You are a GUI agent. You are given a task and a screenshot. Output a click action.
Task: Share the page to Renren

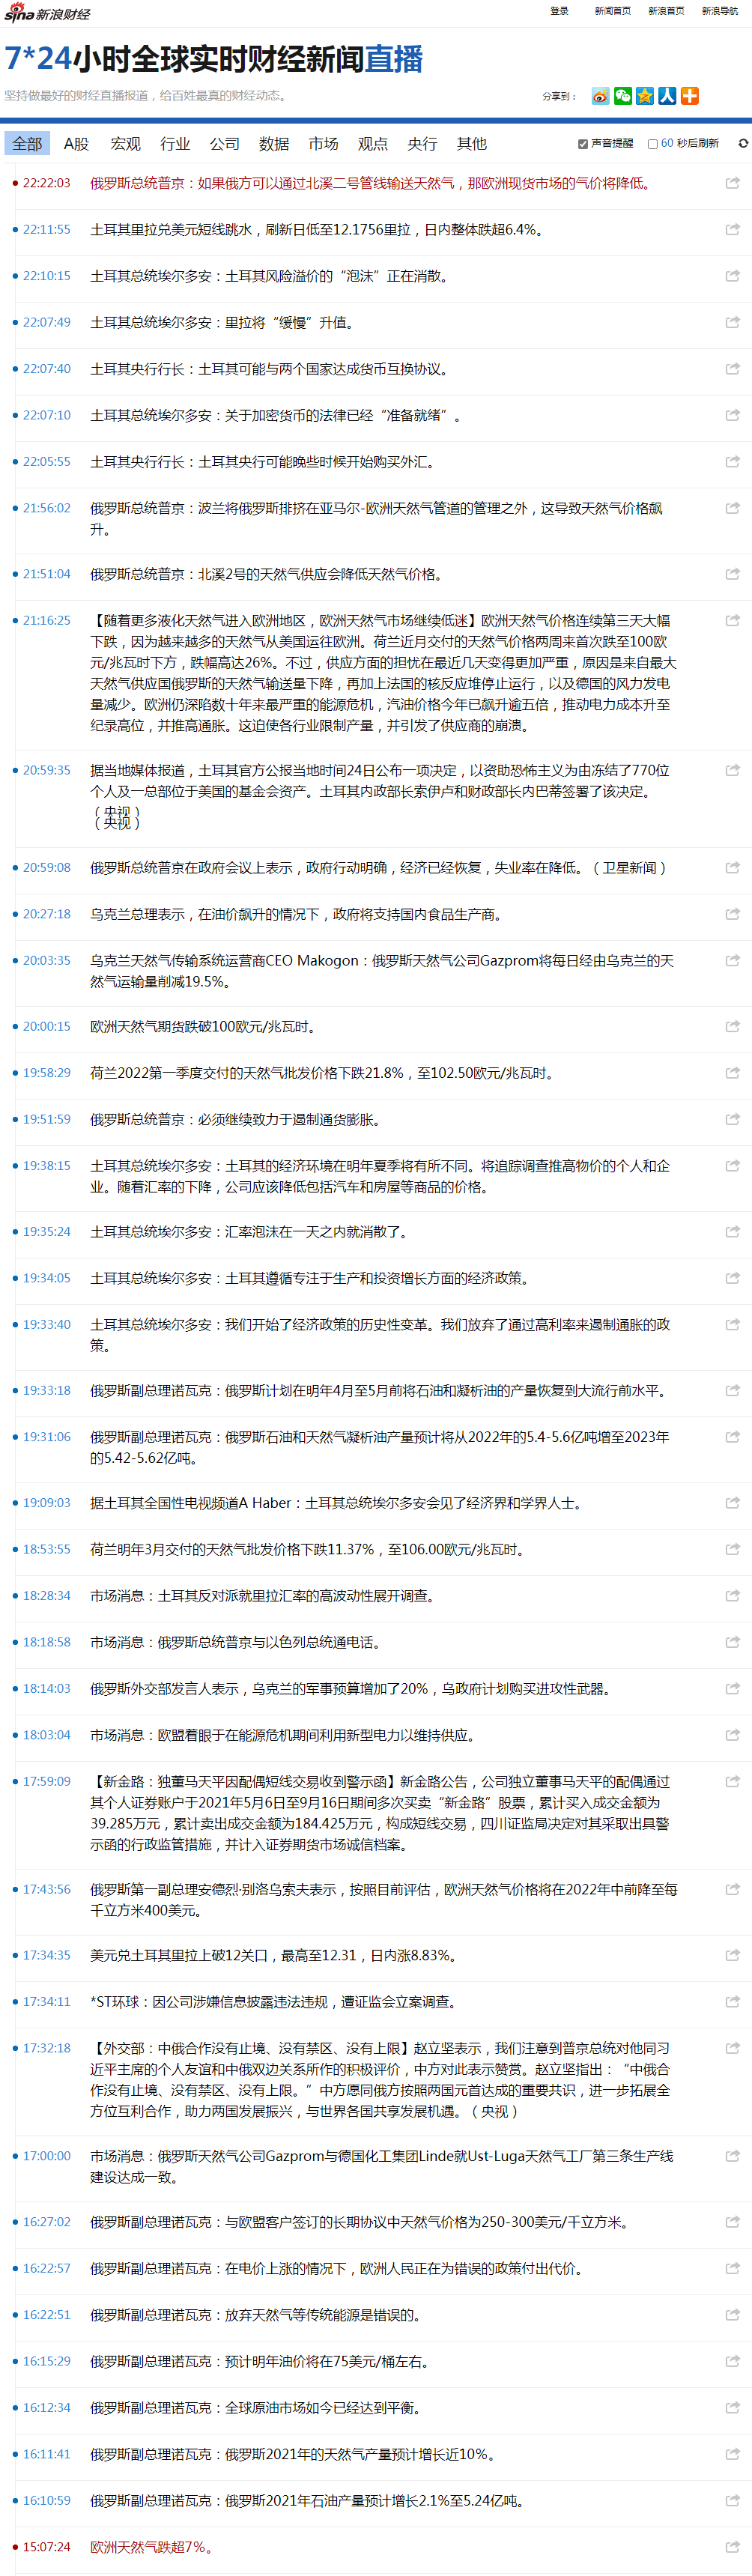click(x=667, y=96)
